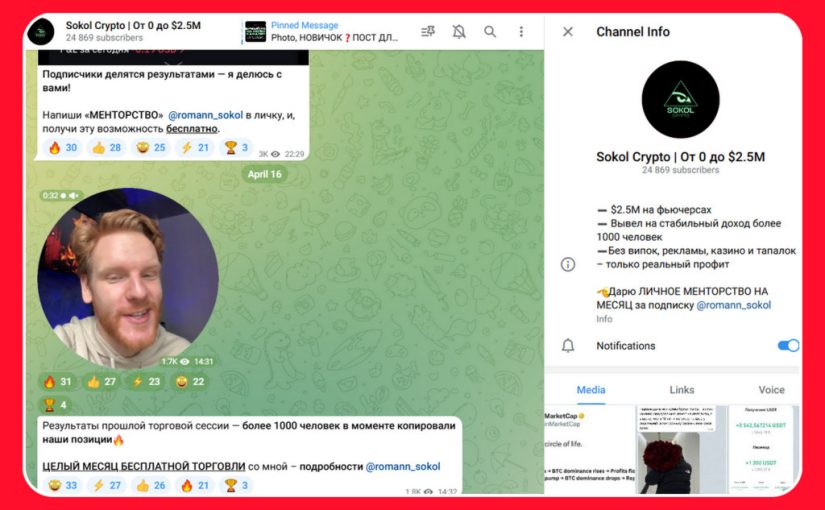Screen dimensions: 825x510
Task: Click the muted bell icon in chat header
Action: [x=459, y=31]
